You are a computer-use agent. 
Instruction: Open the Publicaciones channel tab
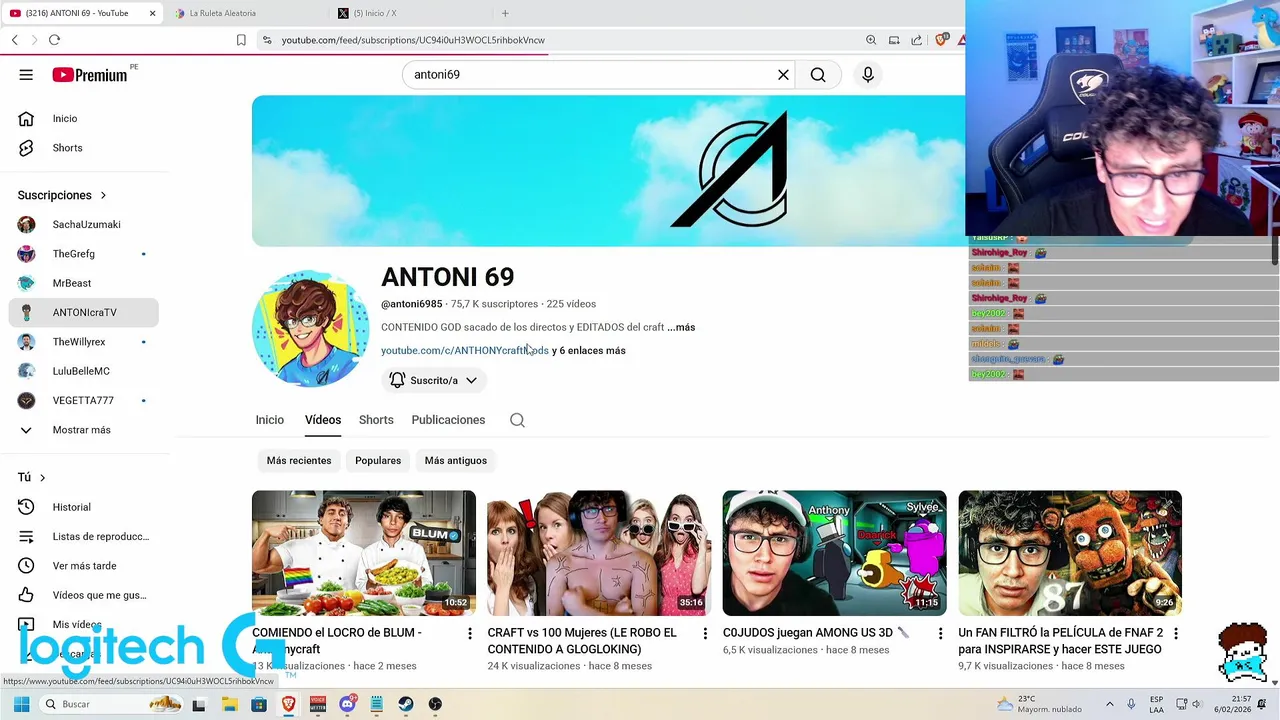[448, 420]
